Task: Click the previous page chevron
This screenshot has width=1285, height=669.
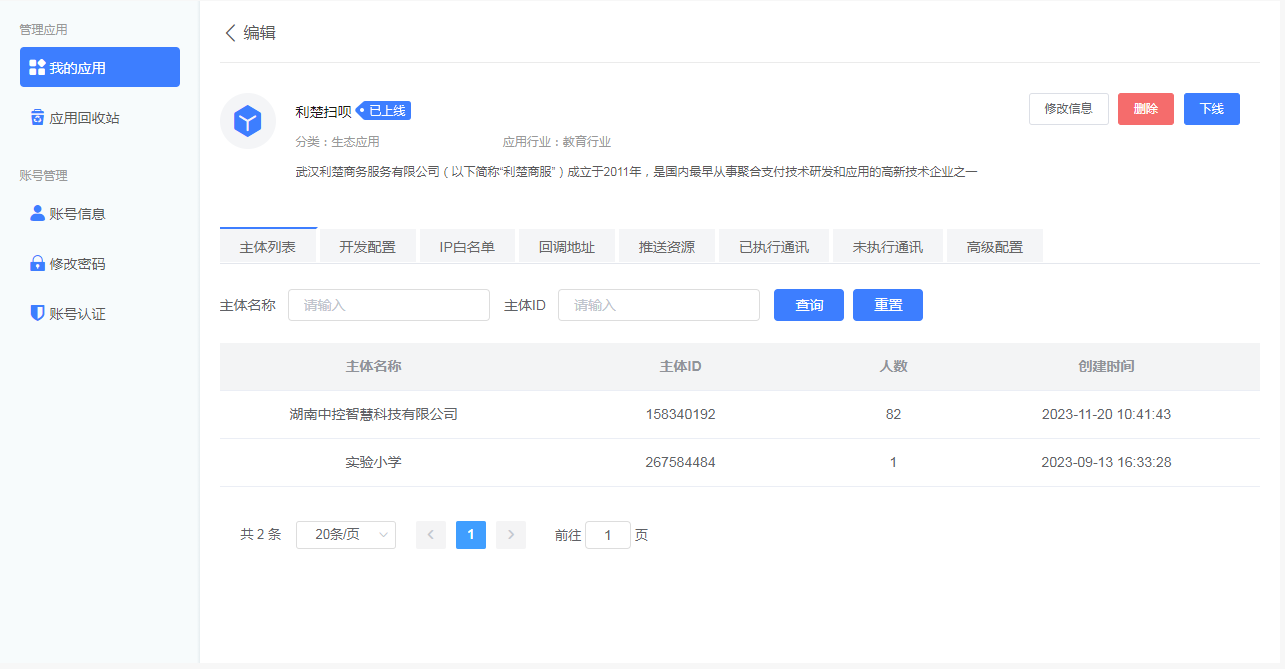Action: click(x=430, y=535)
